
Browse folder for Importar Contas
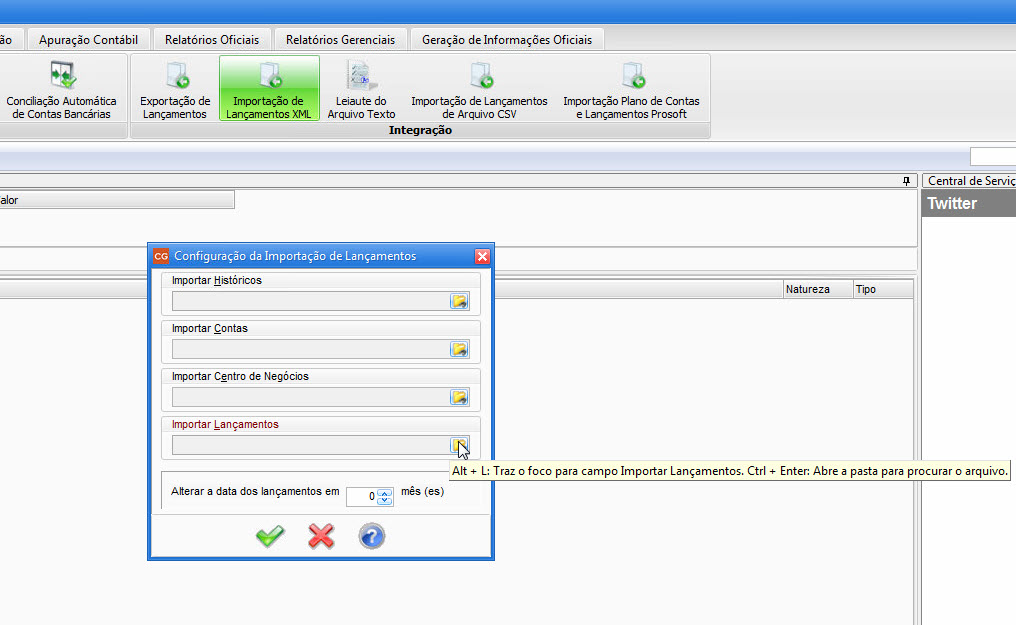point(459,349)
